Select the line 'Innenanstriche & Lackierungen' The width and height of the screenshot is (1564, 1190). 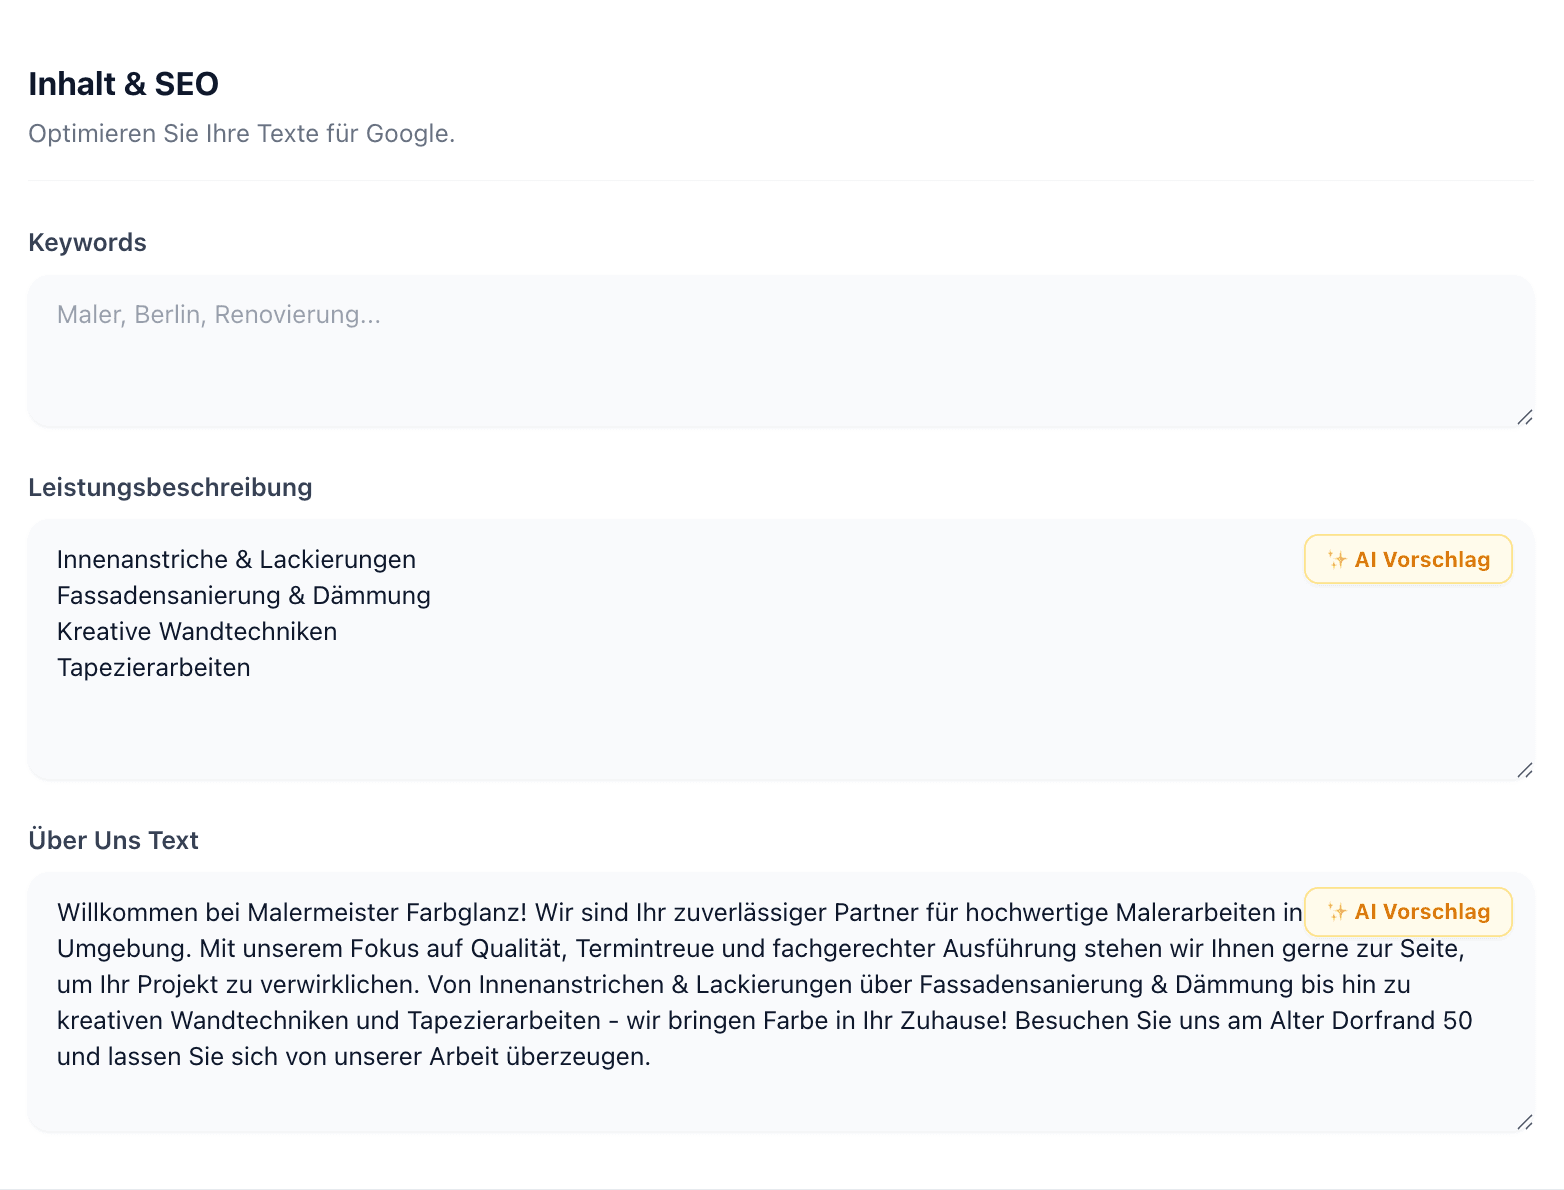pyautogui.click(x=236, y=559)
